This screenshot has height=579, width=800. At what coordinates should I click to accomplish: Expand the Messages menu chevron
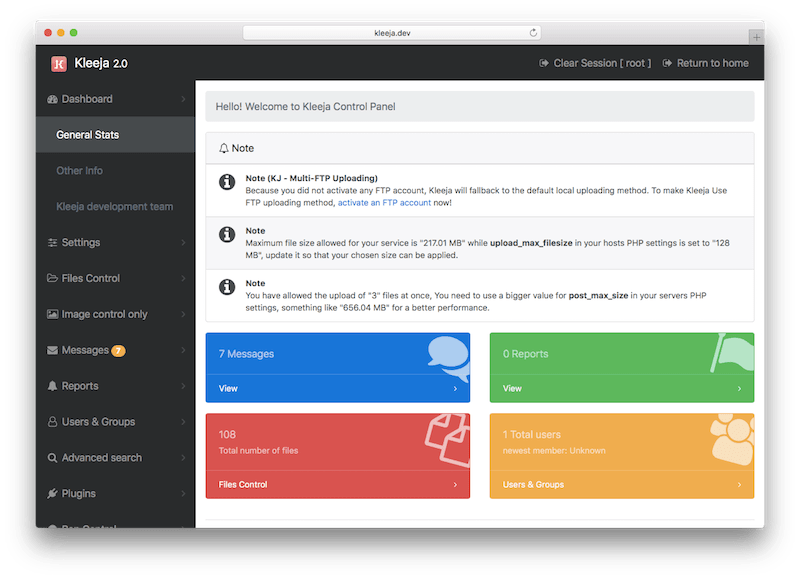click(x=181, y=350)
